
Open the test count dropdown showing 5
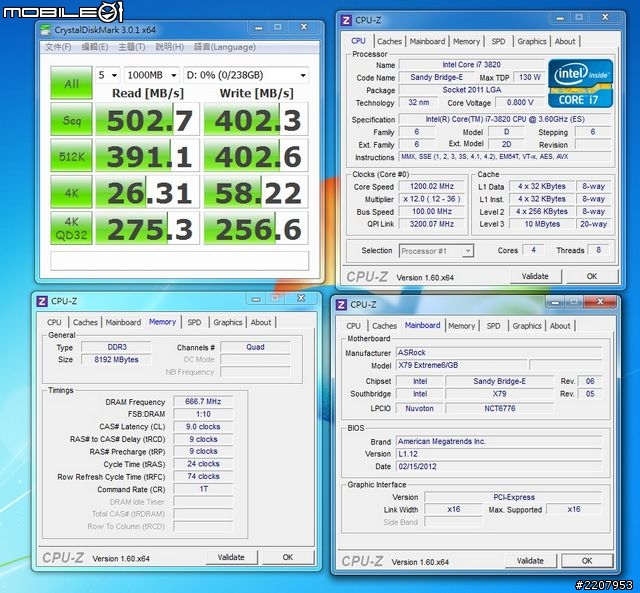point(108,75)
